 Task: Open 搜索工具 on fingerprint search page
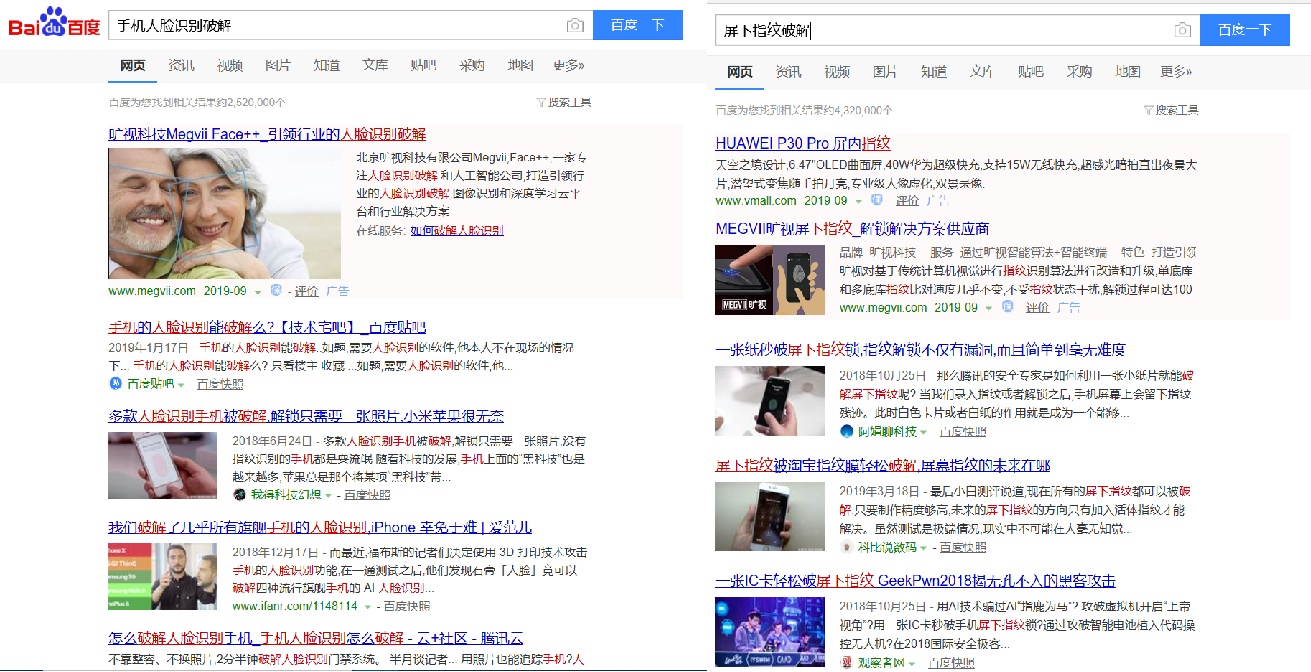[1171, 110]
